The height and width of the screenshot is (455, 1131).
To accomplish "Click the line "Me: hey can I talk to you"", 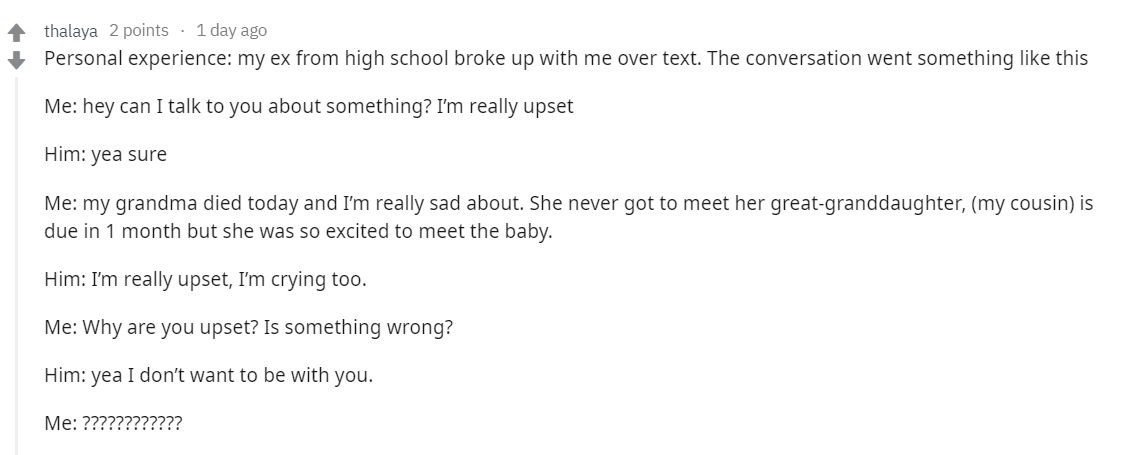I will 309,107.
